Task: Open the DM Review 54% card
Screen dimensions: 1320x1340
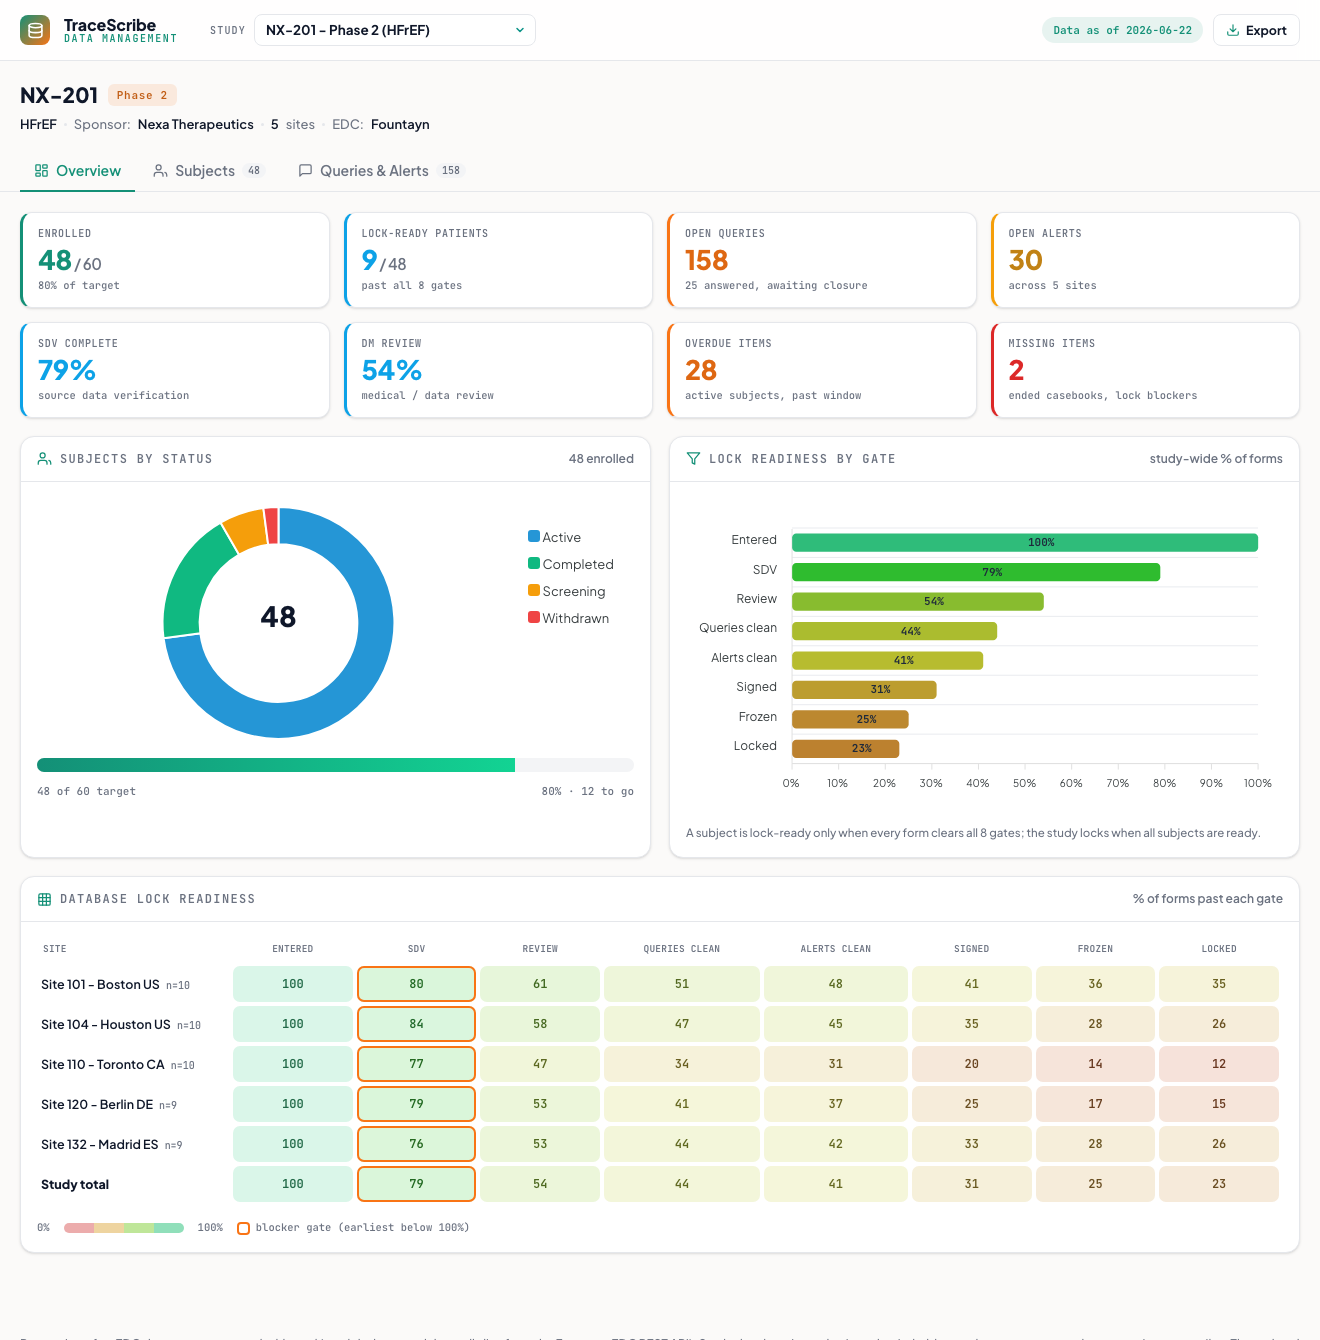Action: tap(498, 370)
